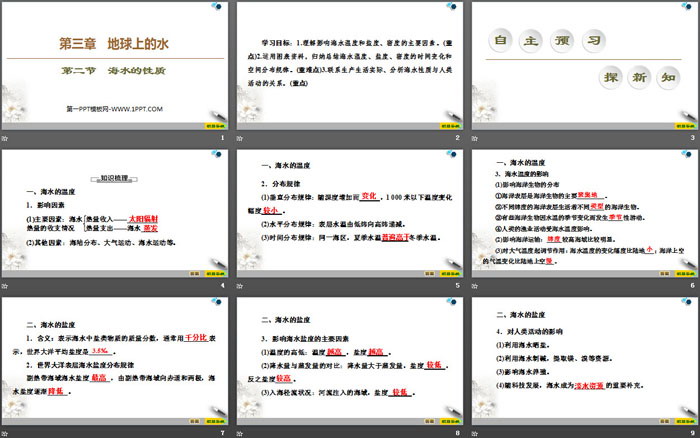Click slide number 5 label

[x=458, y=285]
